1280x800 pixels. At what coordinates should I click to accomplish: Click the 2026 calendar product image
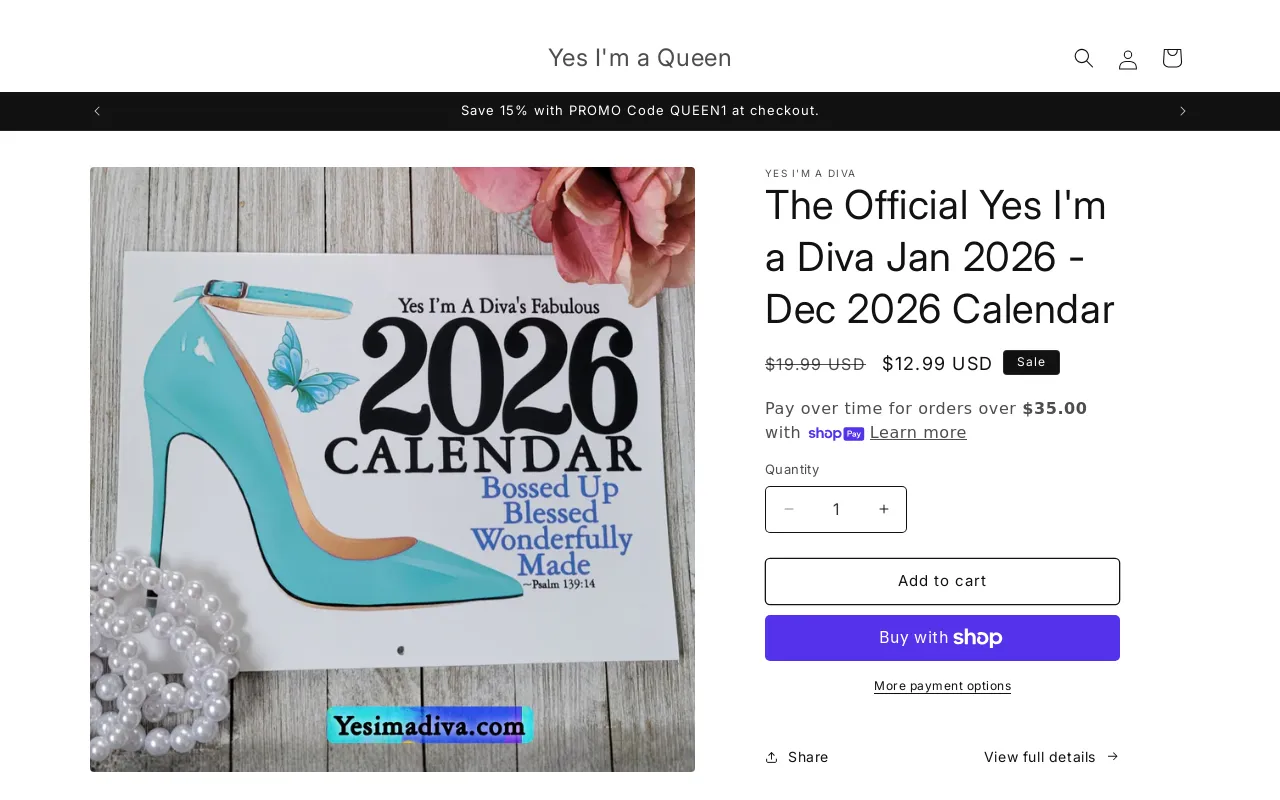(392, 470)
